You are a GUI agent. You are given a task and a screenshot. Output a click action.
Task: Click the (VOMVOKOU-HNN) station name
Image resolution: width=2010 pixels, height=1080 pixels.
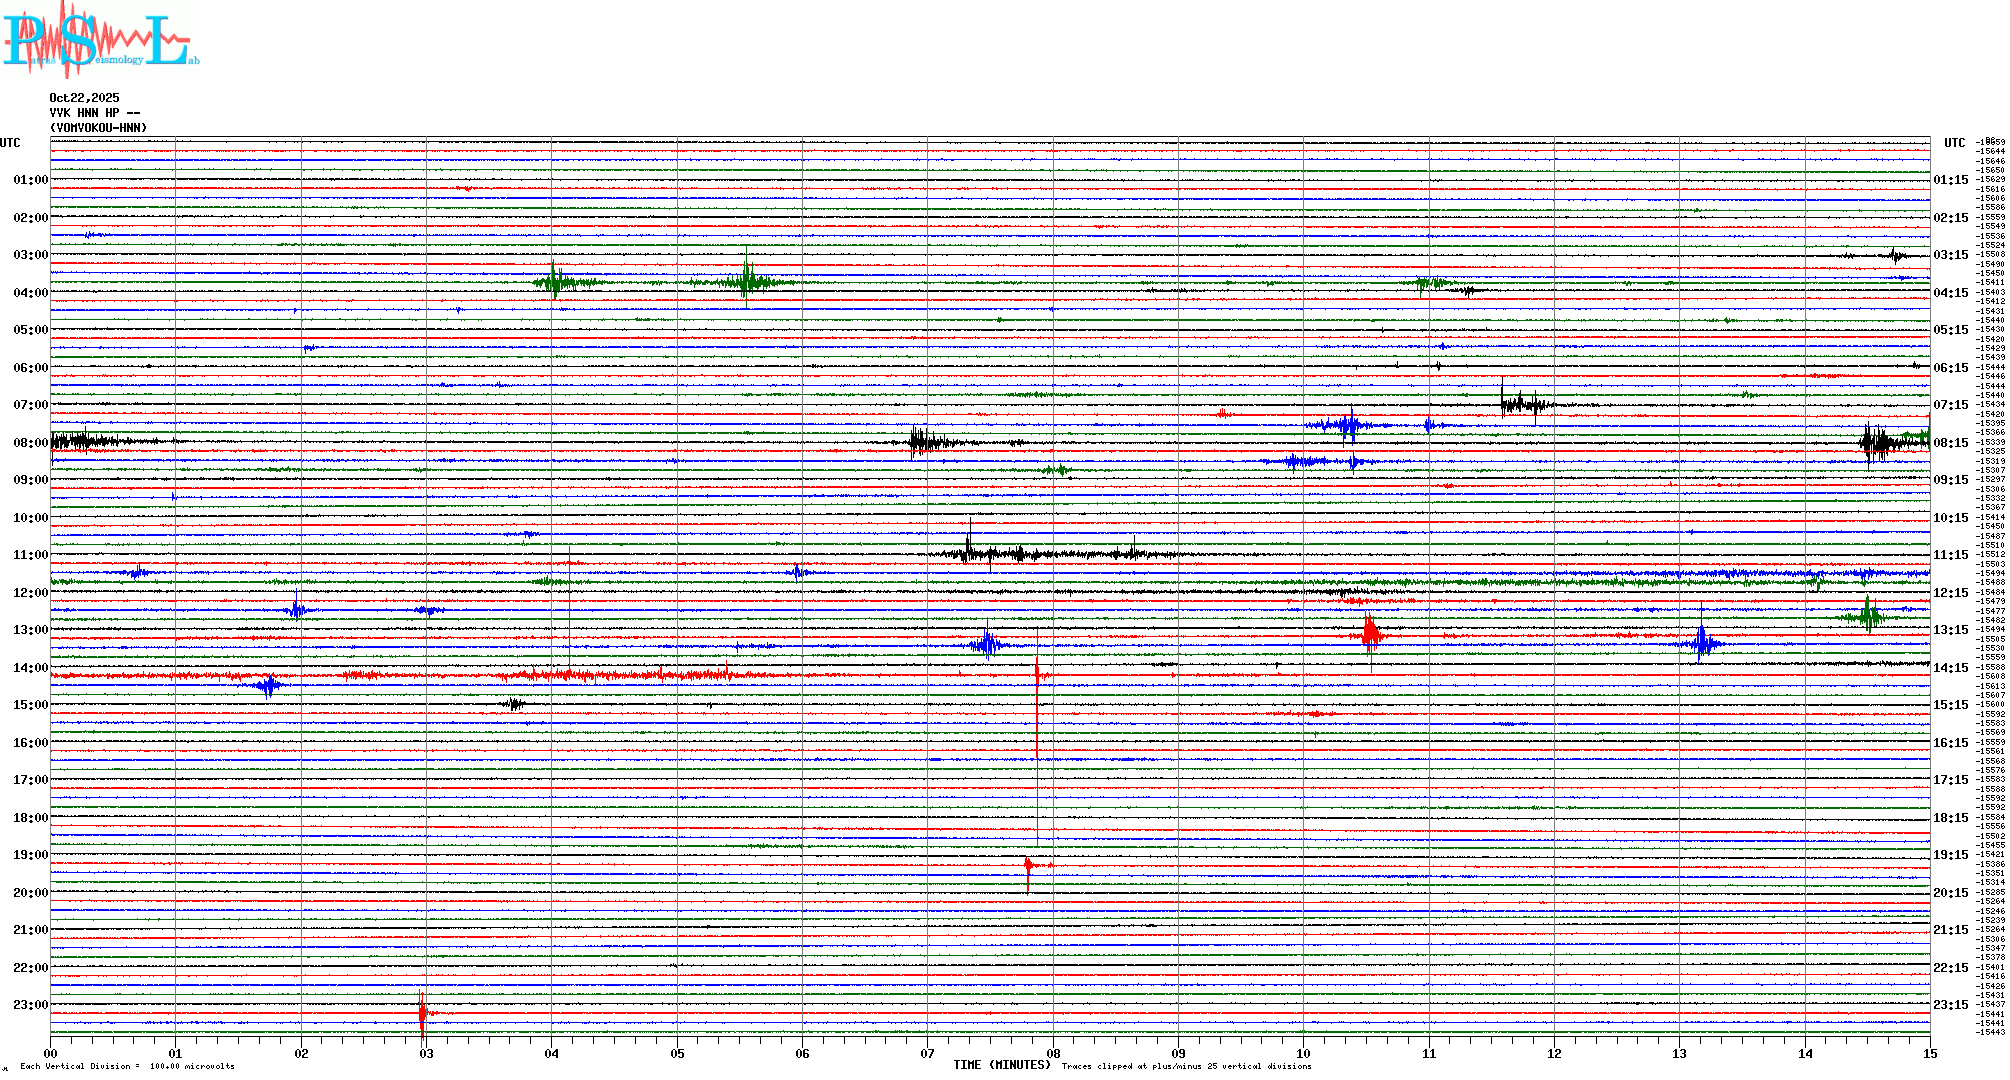(98, 128)
